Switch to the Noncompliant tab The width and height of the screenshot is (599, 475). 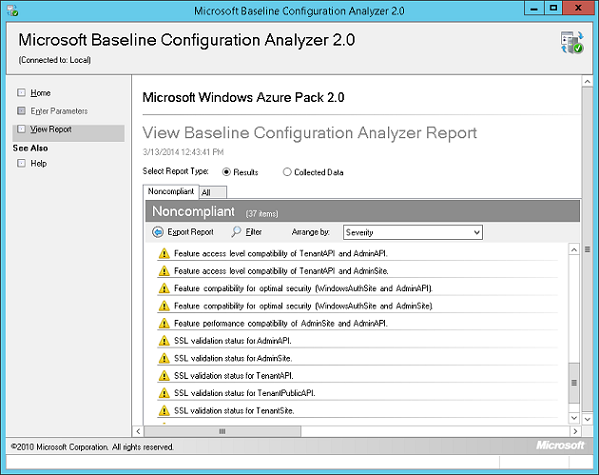(x=171, y=191)
